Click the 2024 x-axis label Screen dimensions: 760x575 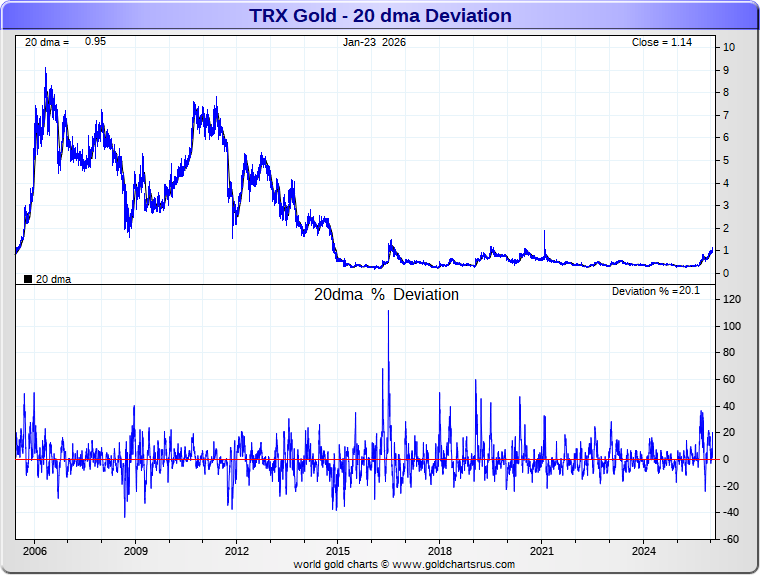[644, 551]
